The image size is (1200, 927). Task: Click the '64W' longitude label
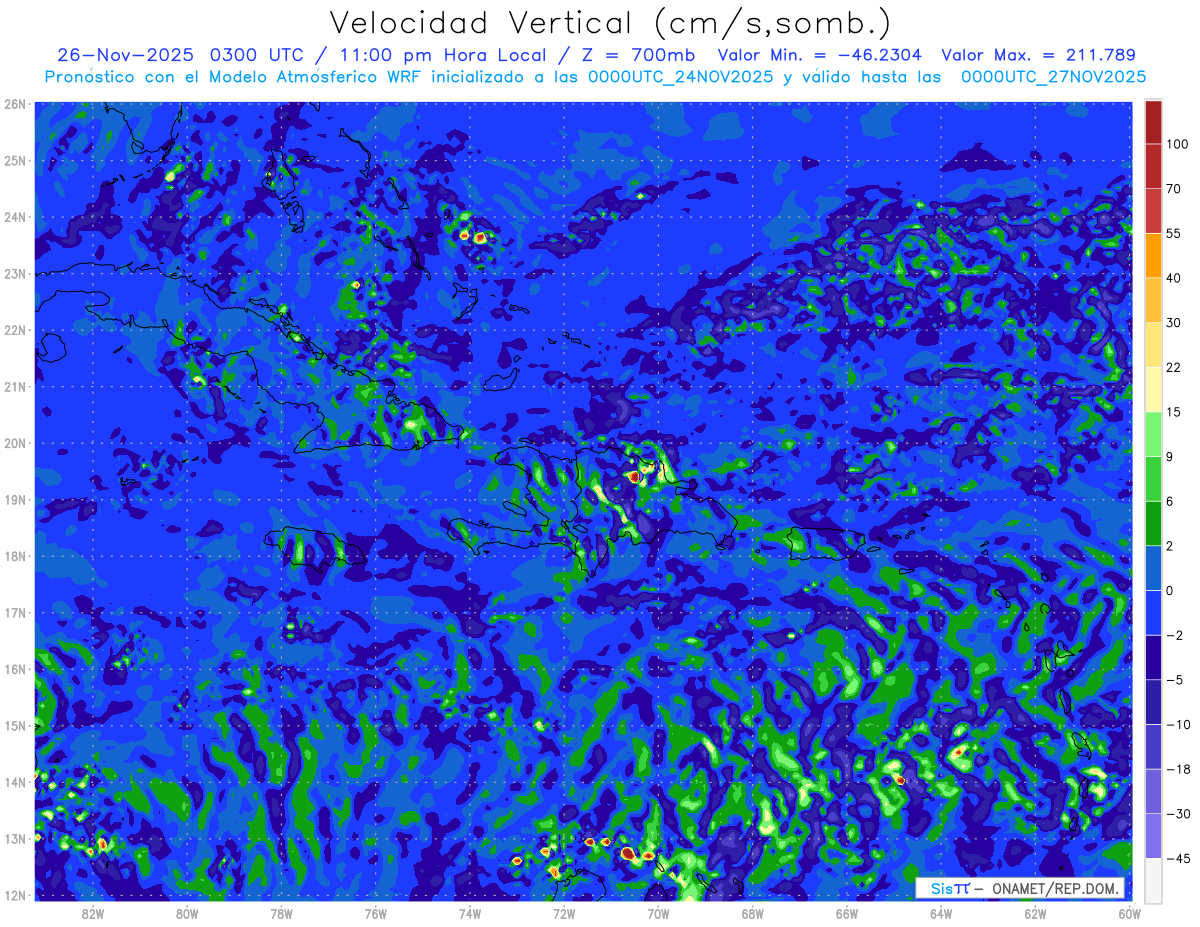(x=941, y=913)
